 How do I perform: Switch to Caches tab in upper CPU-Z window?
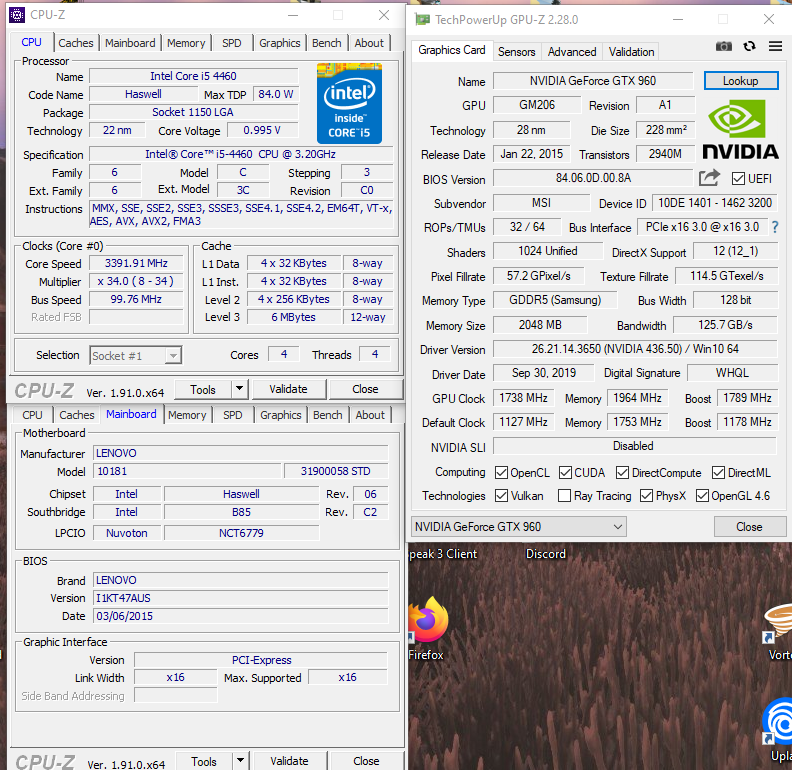(76, 43)
